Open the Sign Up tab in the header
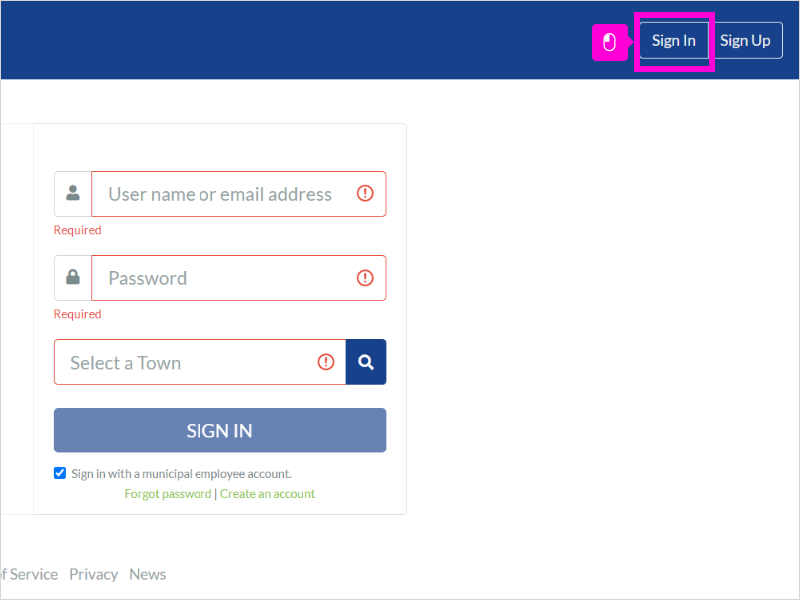This screenshot has width=800, height=600. (x=745, y=41)
